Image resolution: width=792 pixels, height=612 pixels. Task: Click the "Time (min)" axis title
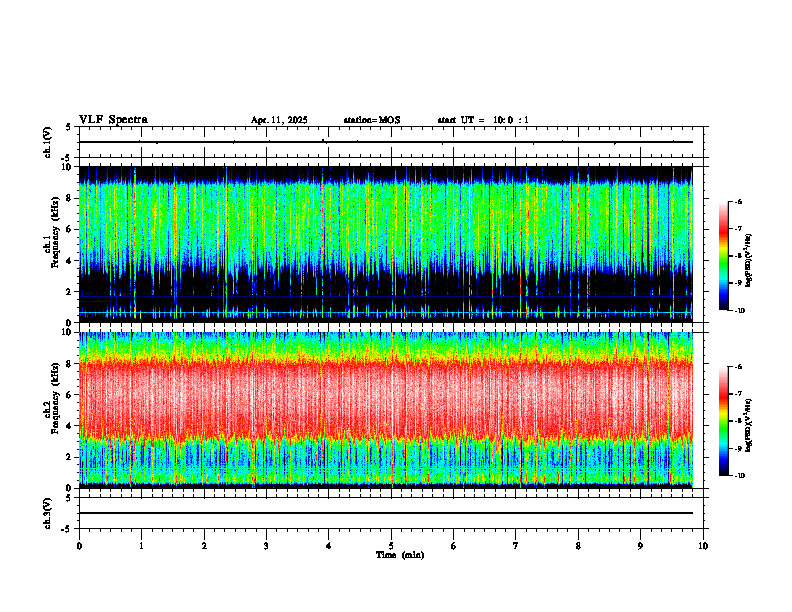tap(400, 555)
